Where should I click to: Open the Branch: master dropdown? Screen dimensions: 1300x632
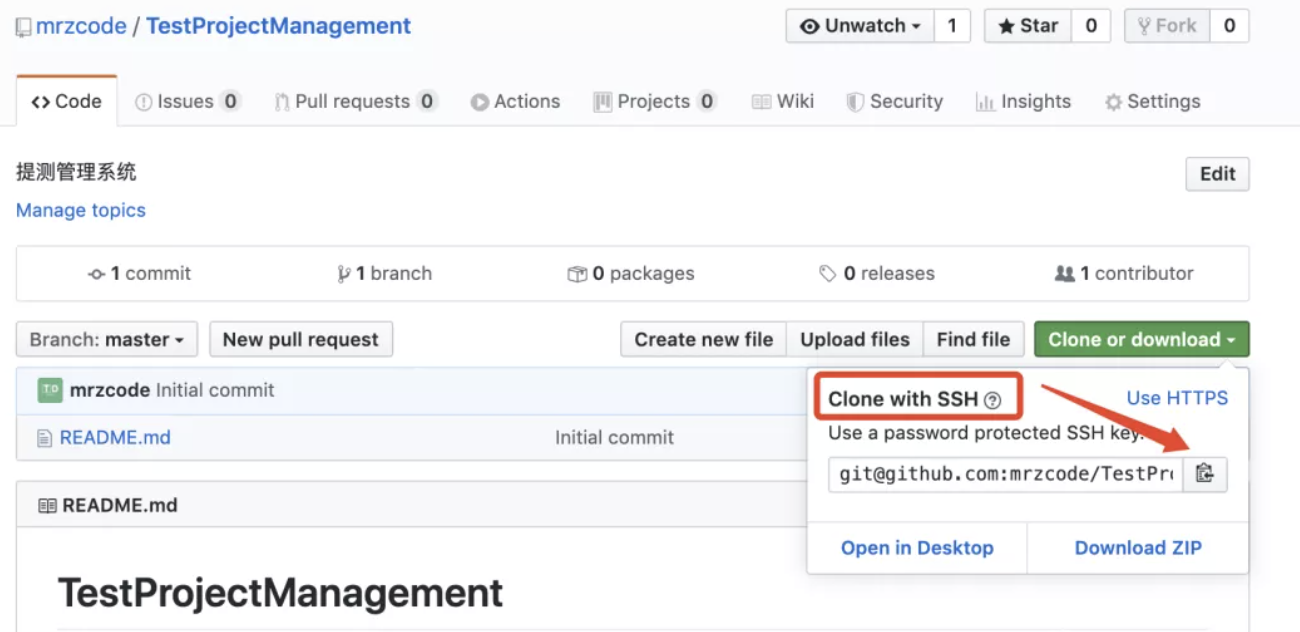coord(107,339)
